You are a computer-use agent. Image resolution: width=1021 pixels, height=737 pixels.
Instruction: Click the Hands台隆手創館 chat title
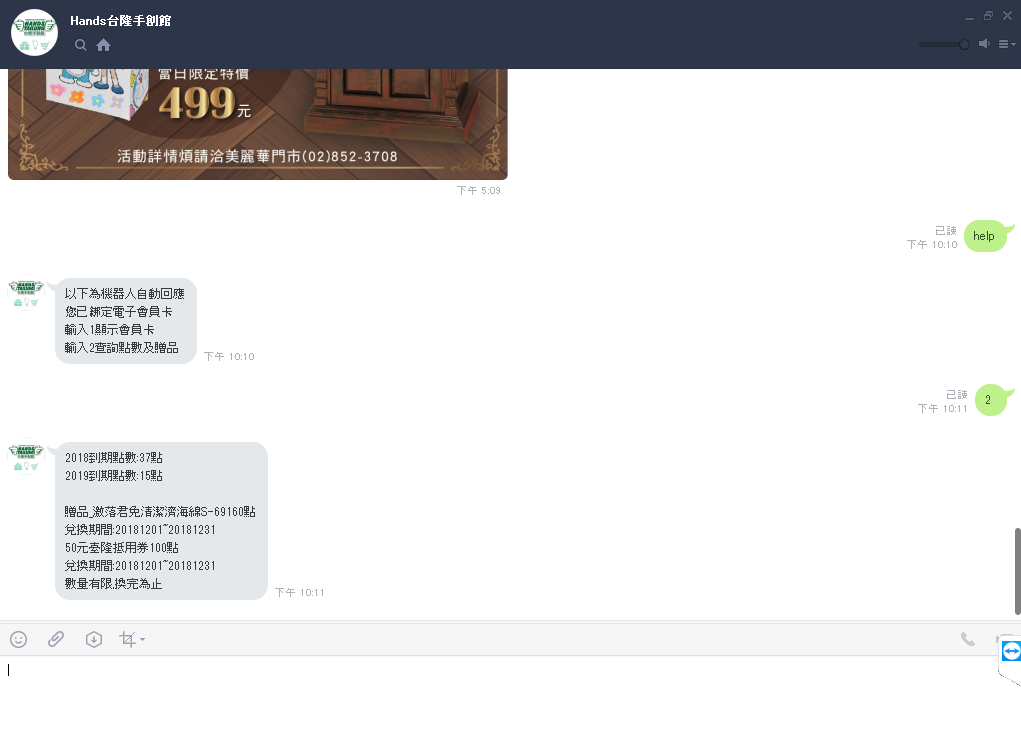[x=120, y=21]
